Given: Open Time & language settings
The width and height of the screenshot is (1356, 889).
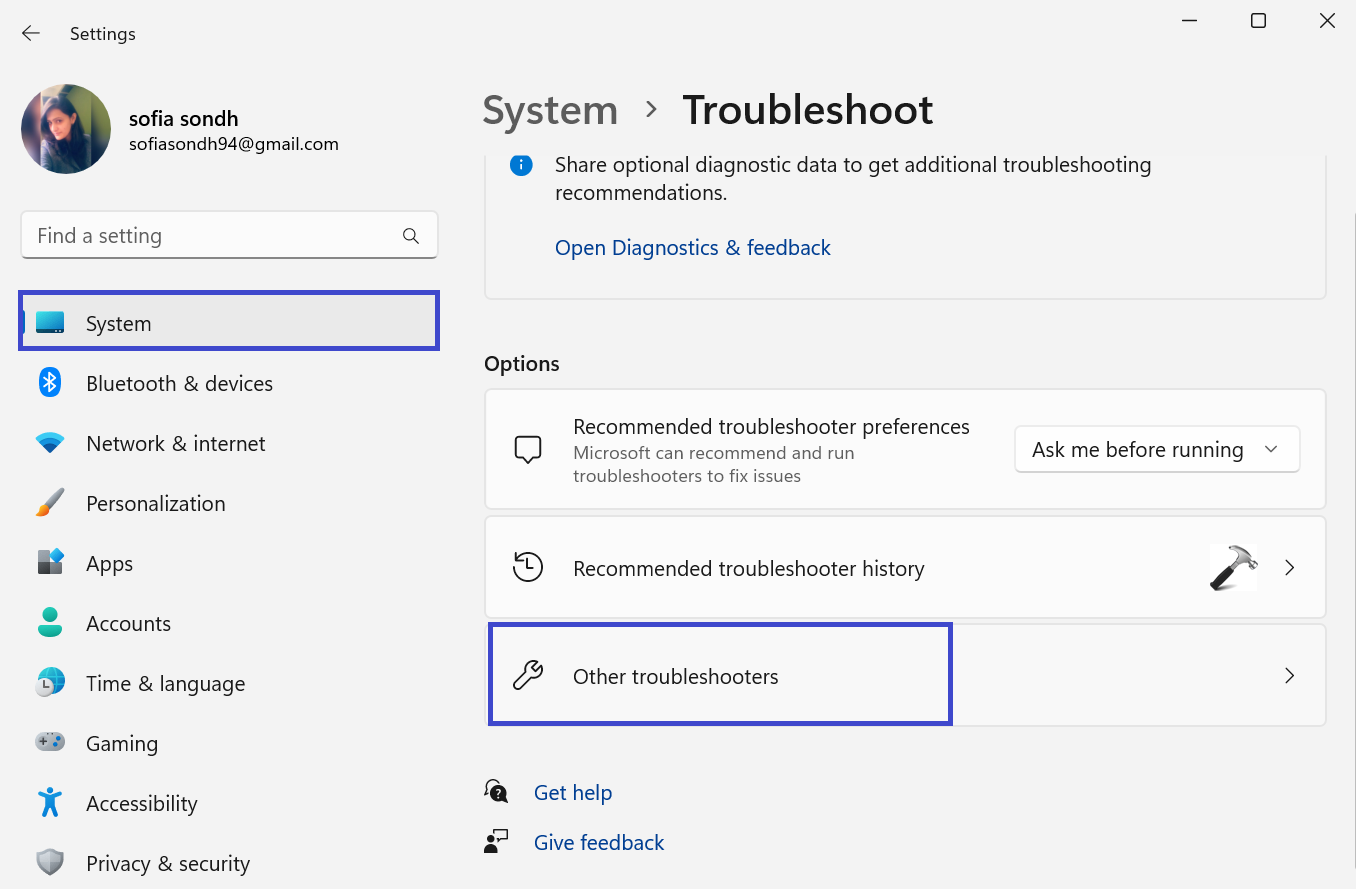Looking at the screenshot, I should point(165,684).
